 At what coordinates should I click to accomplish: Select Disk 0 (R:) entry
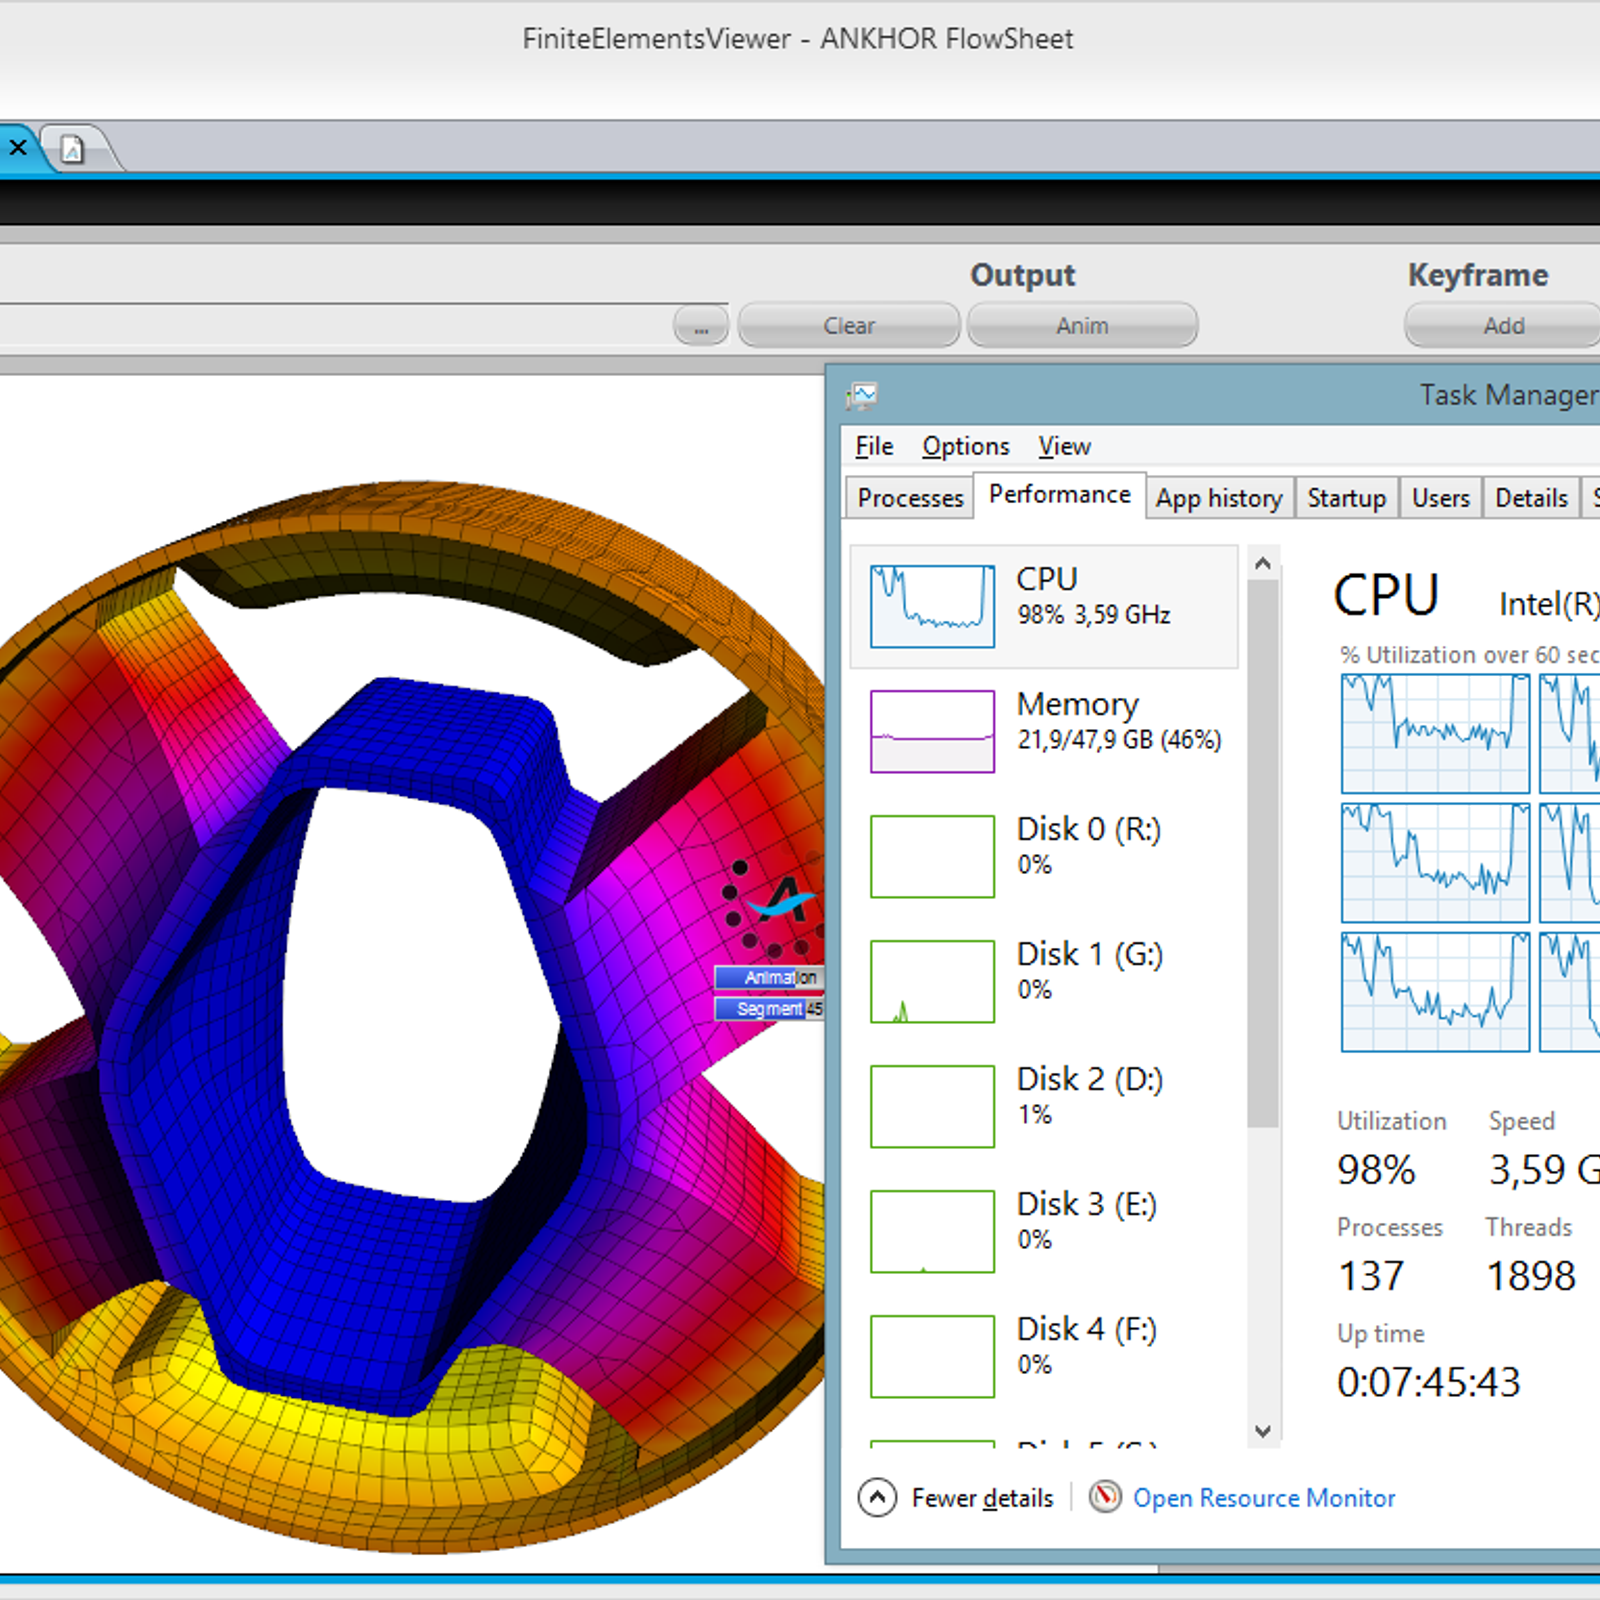click(x=1043, y=856)
